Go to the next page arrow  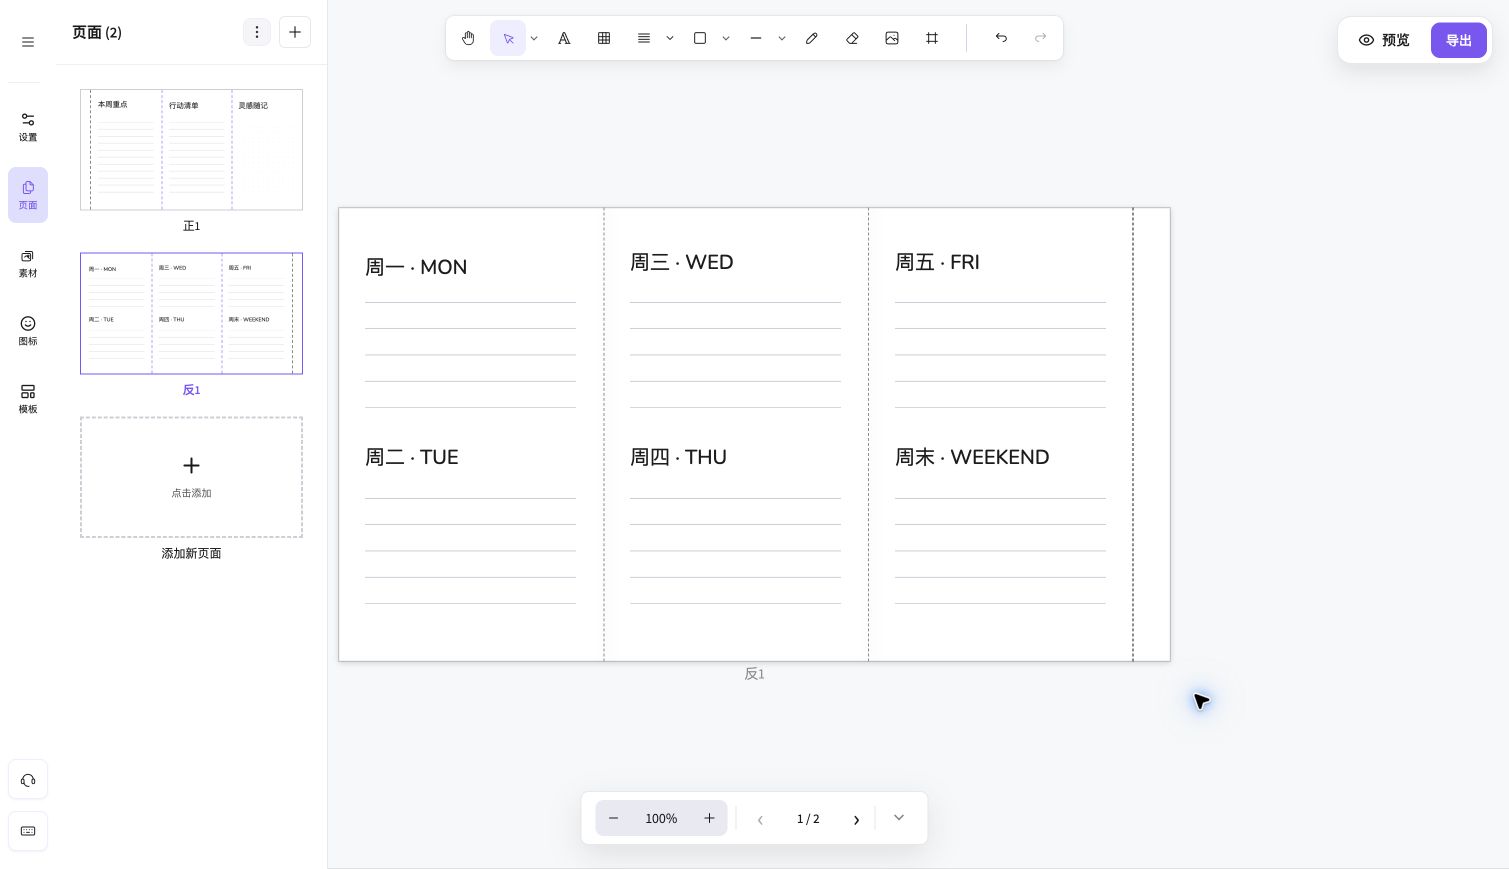(x=856, y=819)
